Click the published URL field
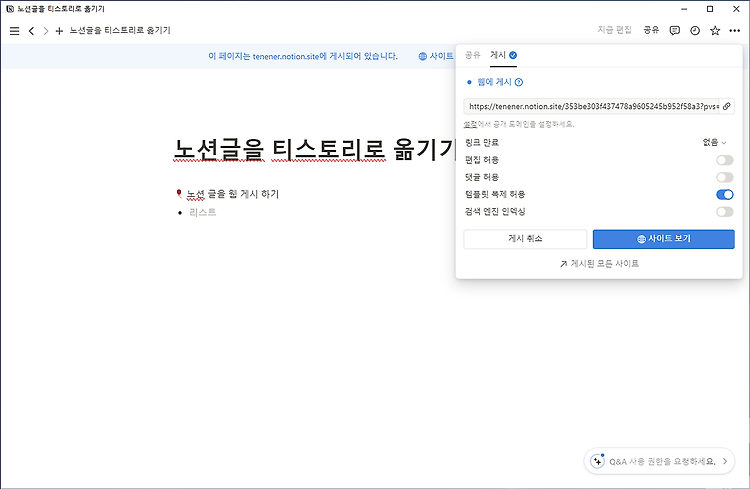Image resolution: width=750 pixels, height=489 pixels. click(593, 106)
